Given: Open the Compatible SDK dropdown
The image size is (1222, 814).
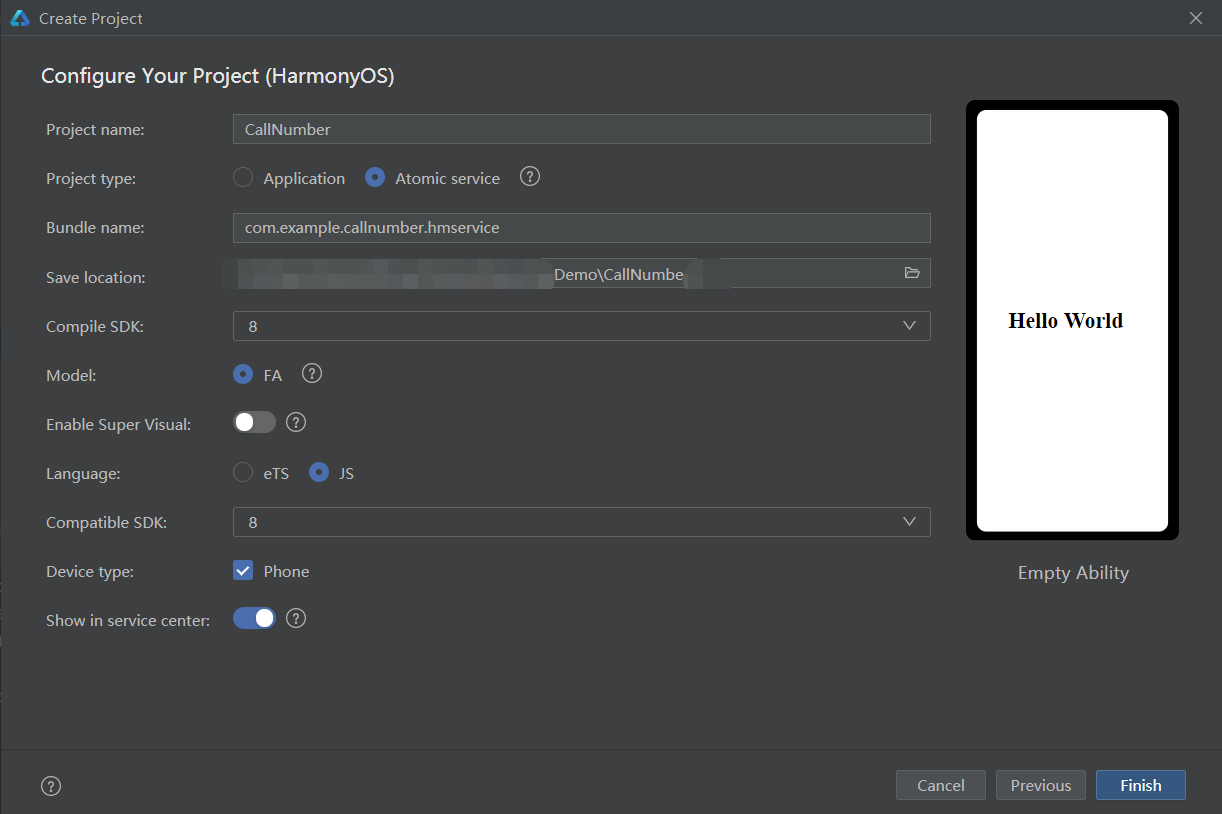Looking at the screenshot, I should [581, 522].
